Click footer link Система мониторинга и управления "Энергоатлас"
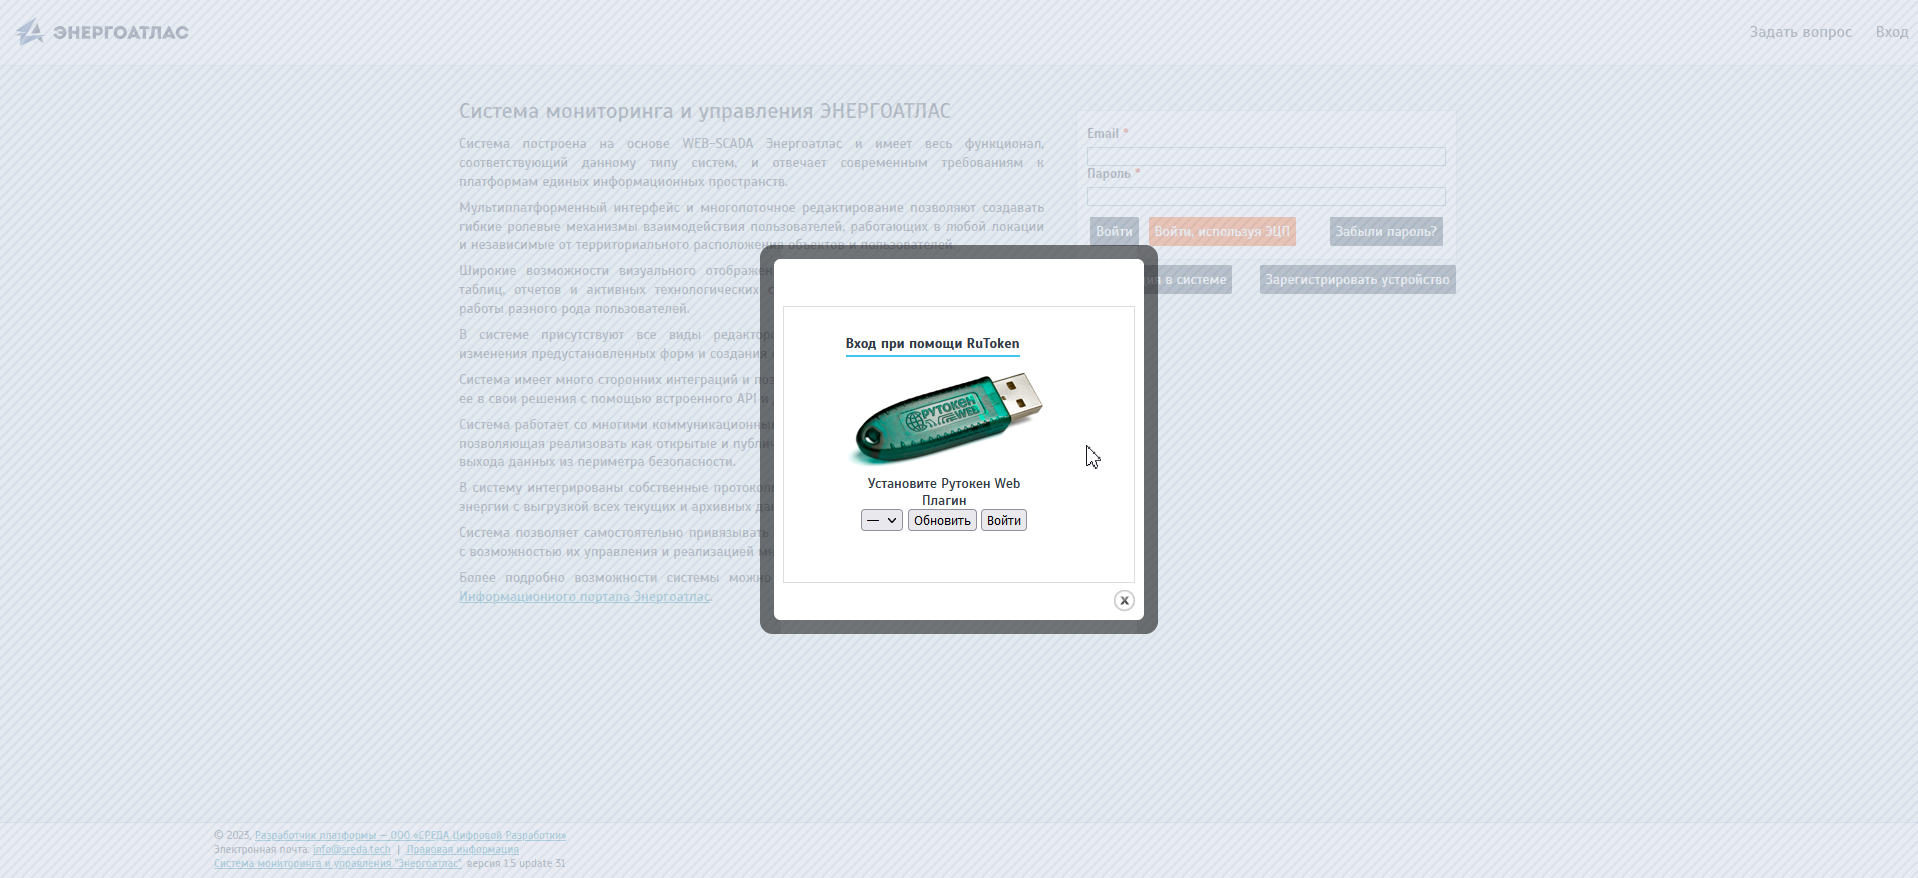1918x878 pixels. coord(337,863)
